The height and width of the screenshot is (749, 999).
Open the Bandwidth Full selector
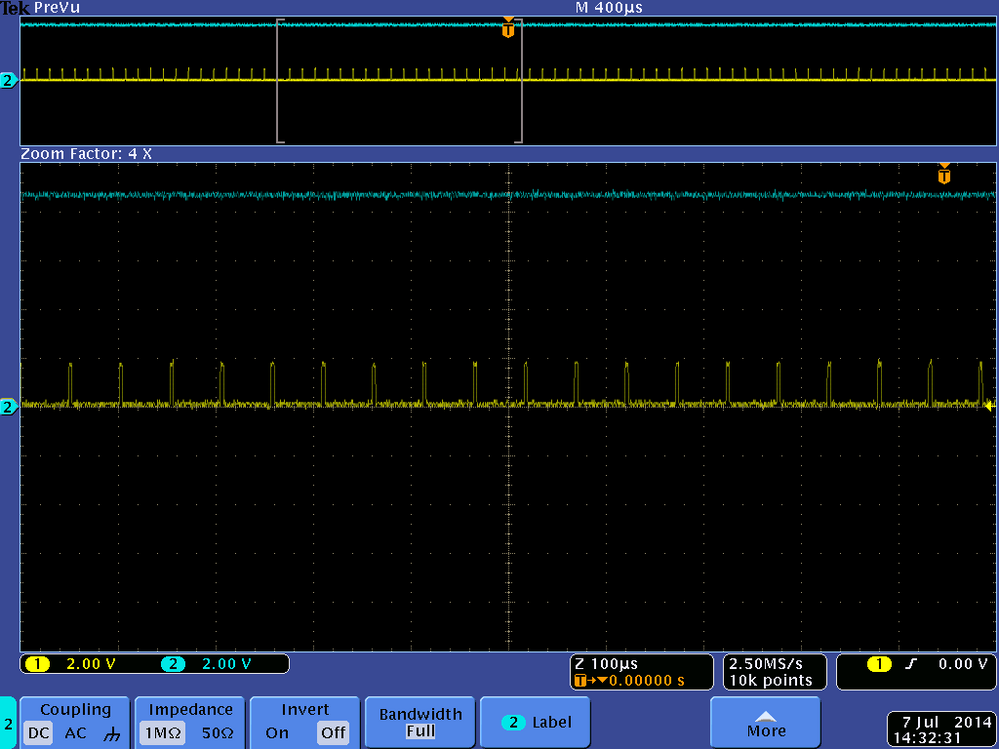pos(419,722)
